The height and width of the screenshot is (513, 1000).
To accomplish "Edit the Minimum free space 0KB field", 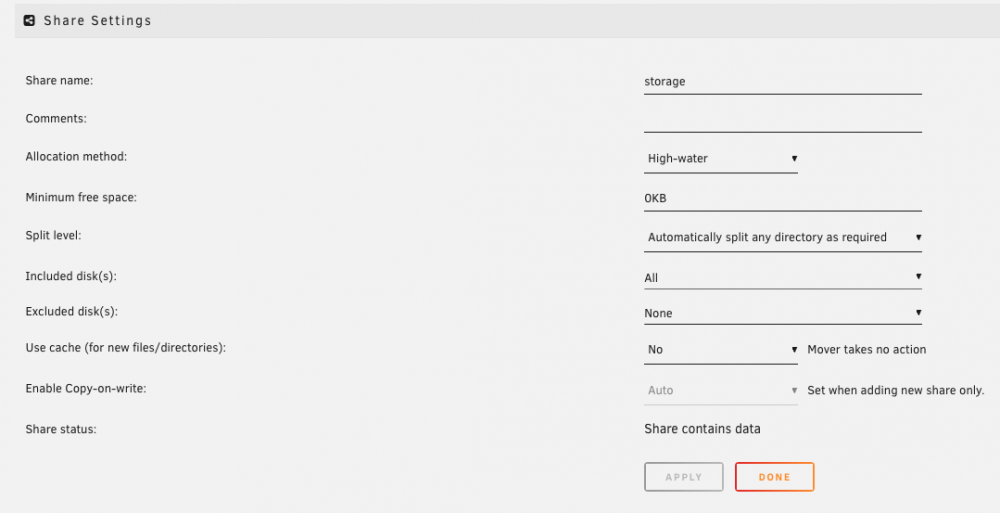I will [783, 198].
